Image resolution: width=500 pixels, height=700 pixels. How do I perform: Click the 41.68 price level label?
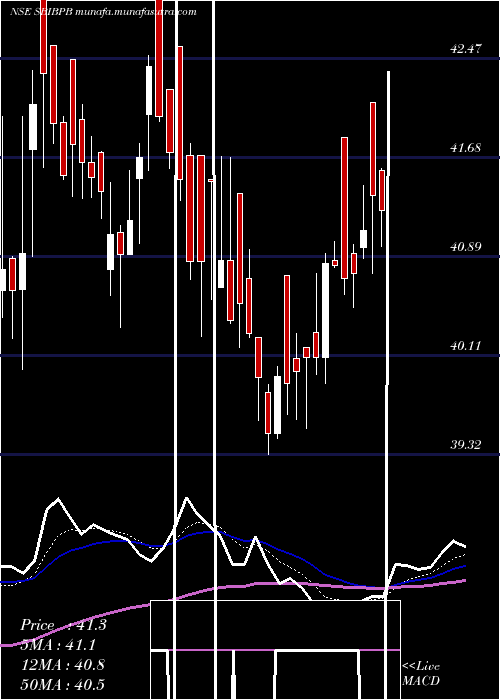466,148
